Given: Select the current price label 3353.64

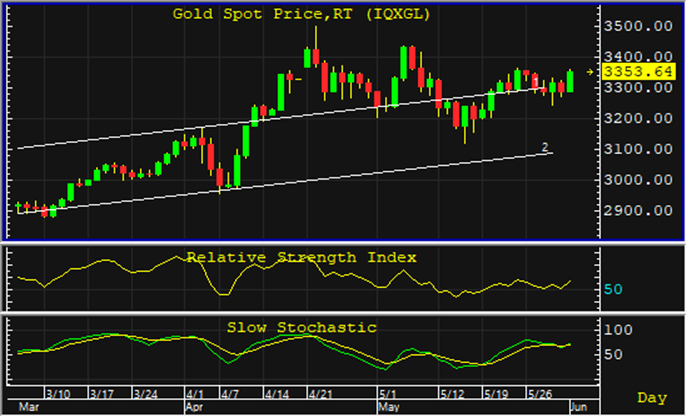Looking at the screenshot, I should tap(638, 71).
